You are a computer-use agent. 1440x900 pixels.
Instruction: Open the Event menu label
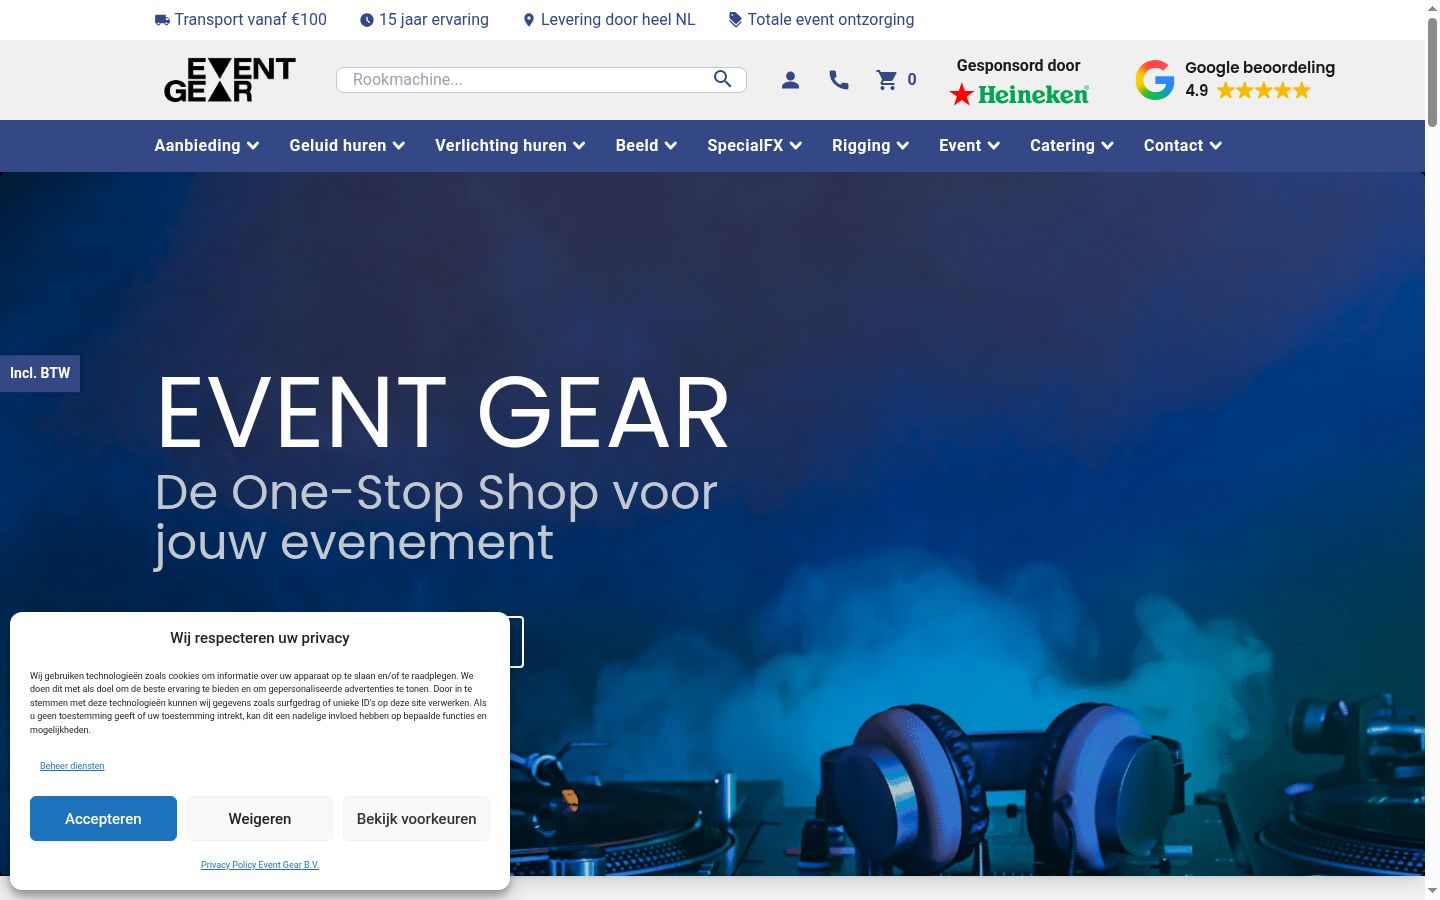click(x=960, y=146)
